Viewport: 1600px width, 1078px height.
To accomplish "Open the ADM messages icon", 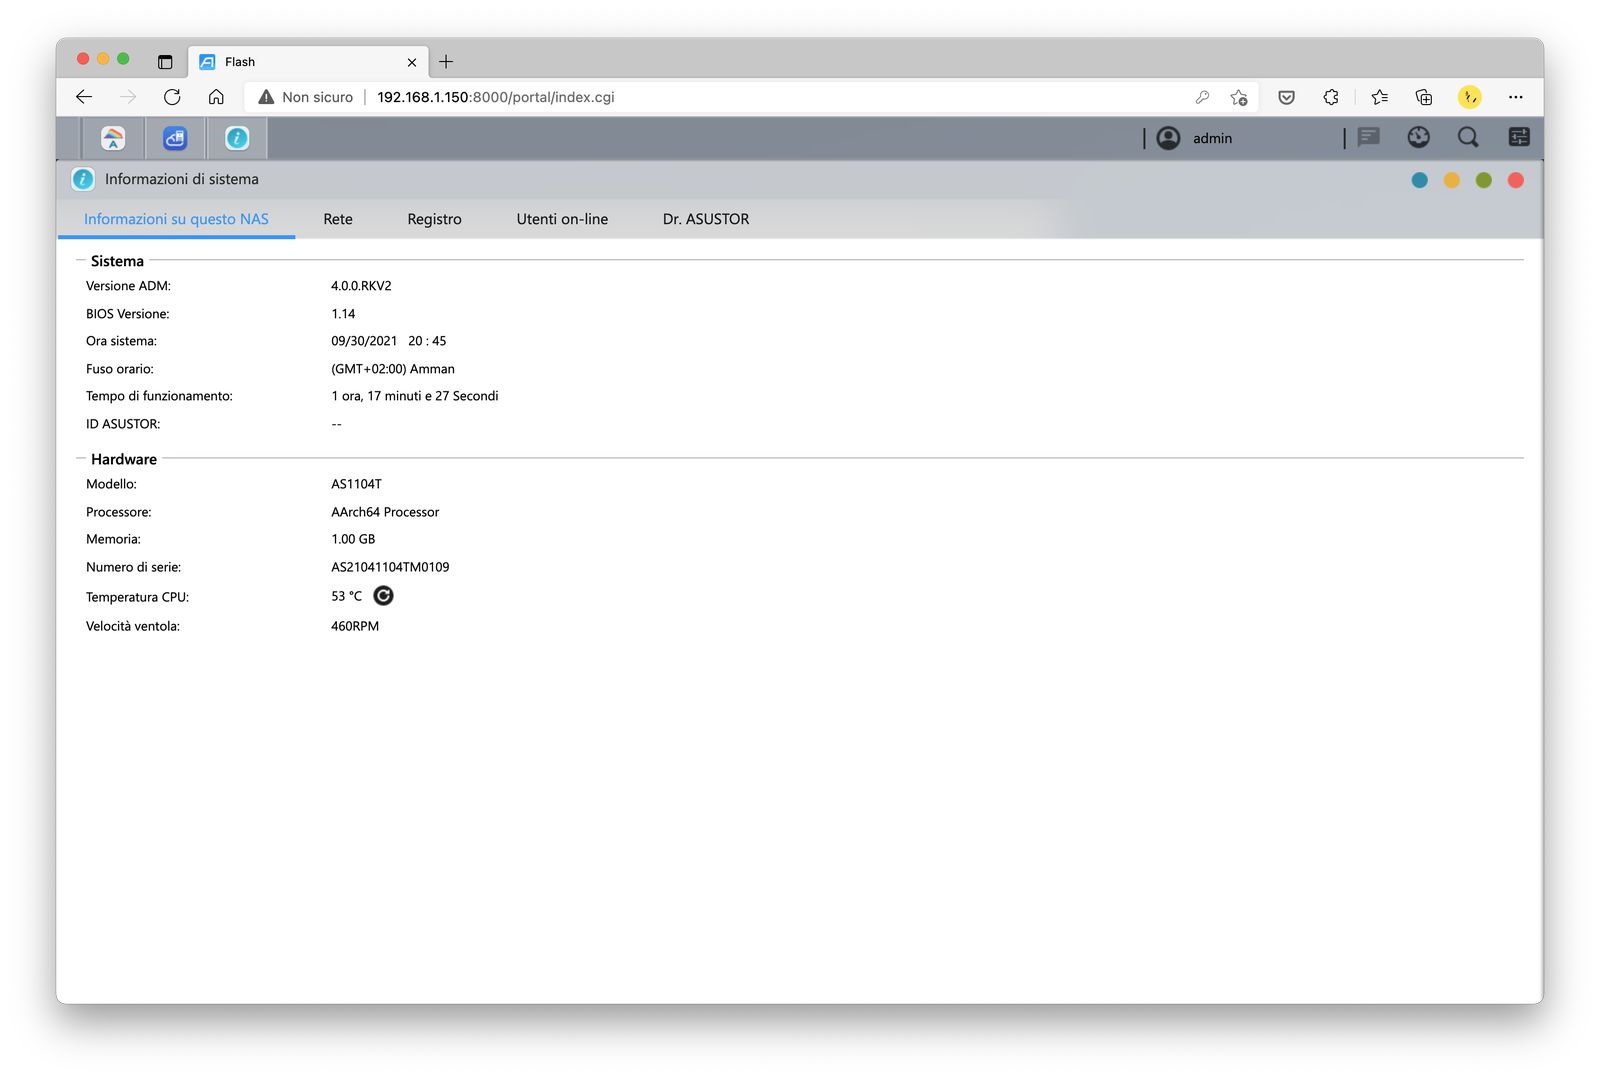I will point(1369,137).
